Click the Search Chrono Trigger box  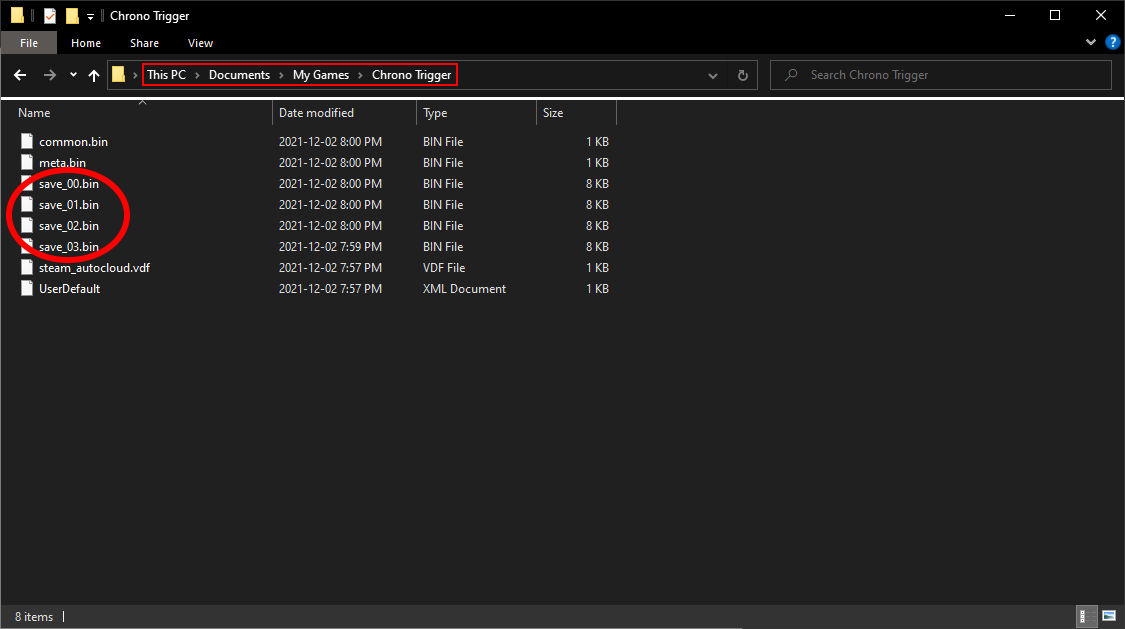[x=941, y=75]
